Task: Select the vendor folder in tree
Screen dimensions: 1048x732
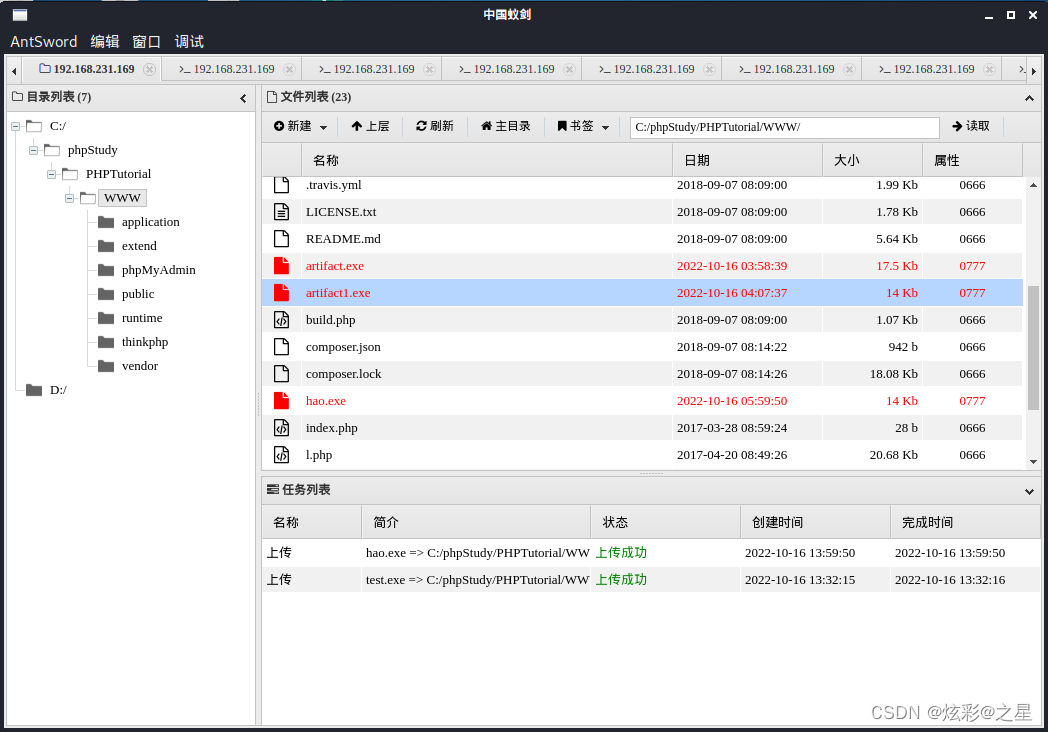Action: pyautogui.click(x=140, y=366)
